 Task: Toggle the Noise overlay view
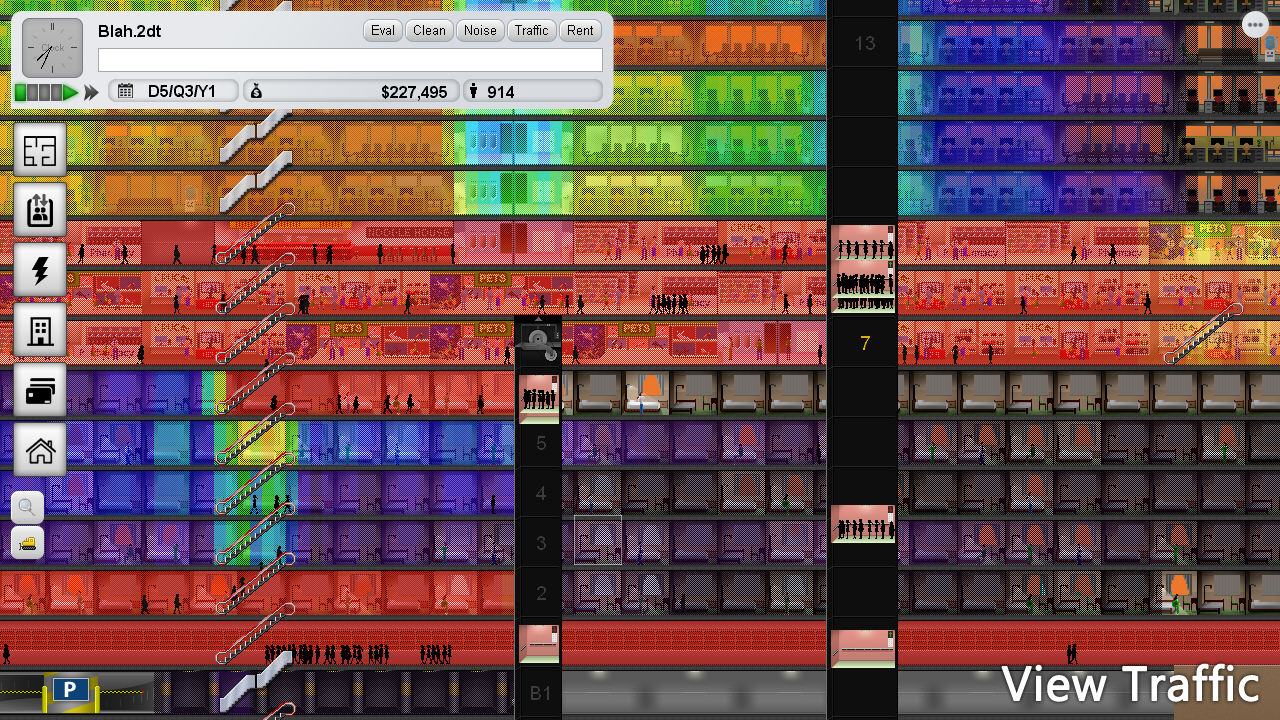tap(480, 31)
